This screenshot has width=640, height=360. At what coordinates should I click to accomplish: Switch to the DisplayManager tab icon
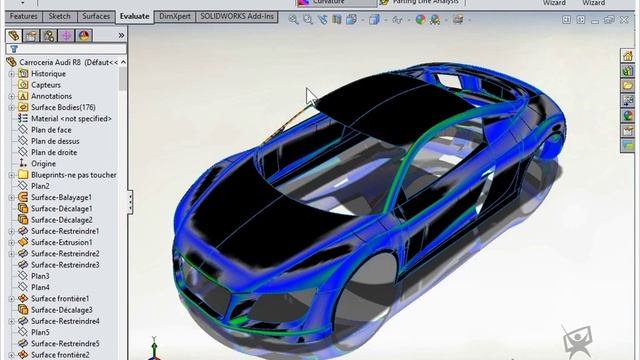[84, 36]
